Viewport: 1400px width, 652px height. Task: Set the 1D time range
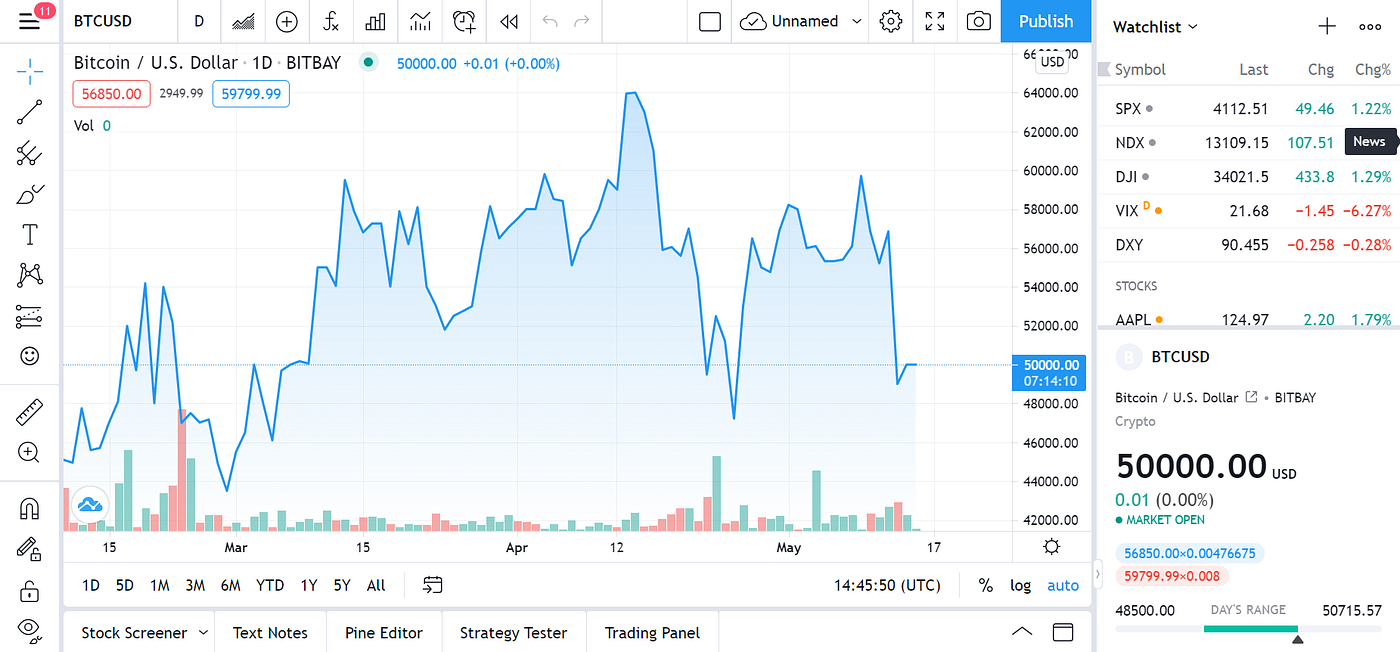point(91,585)
